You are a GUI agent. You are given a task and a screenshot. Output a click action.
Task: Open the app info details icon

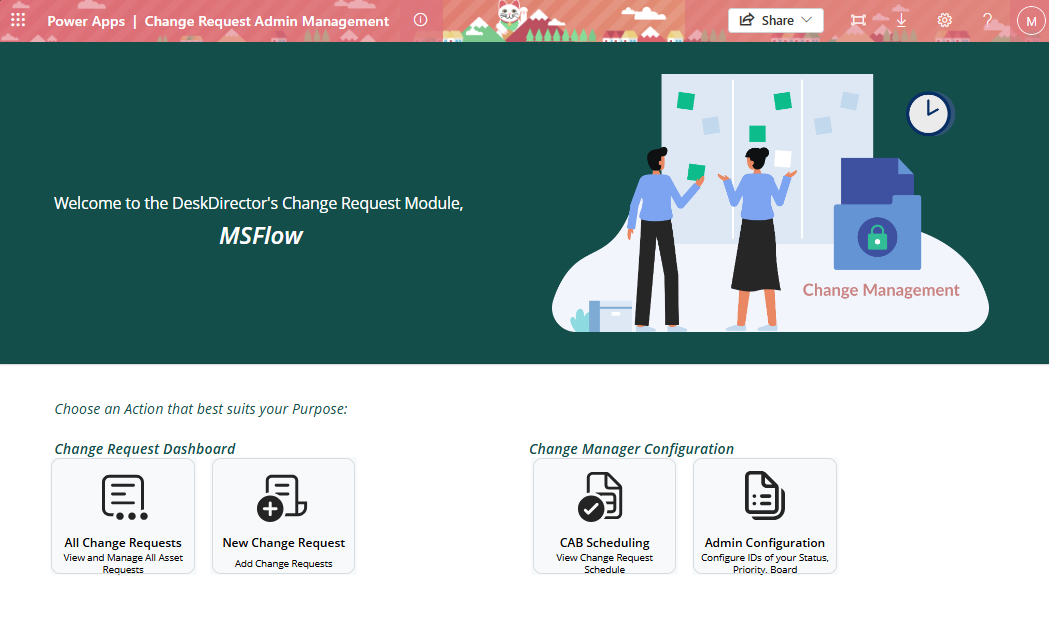click(420, 20)
